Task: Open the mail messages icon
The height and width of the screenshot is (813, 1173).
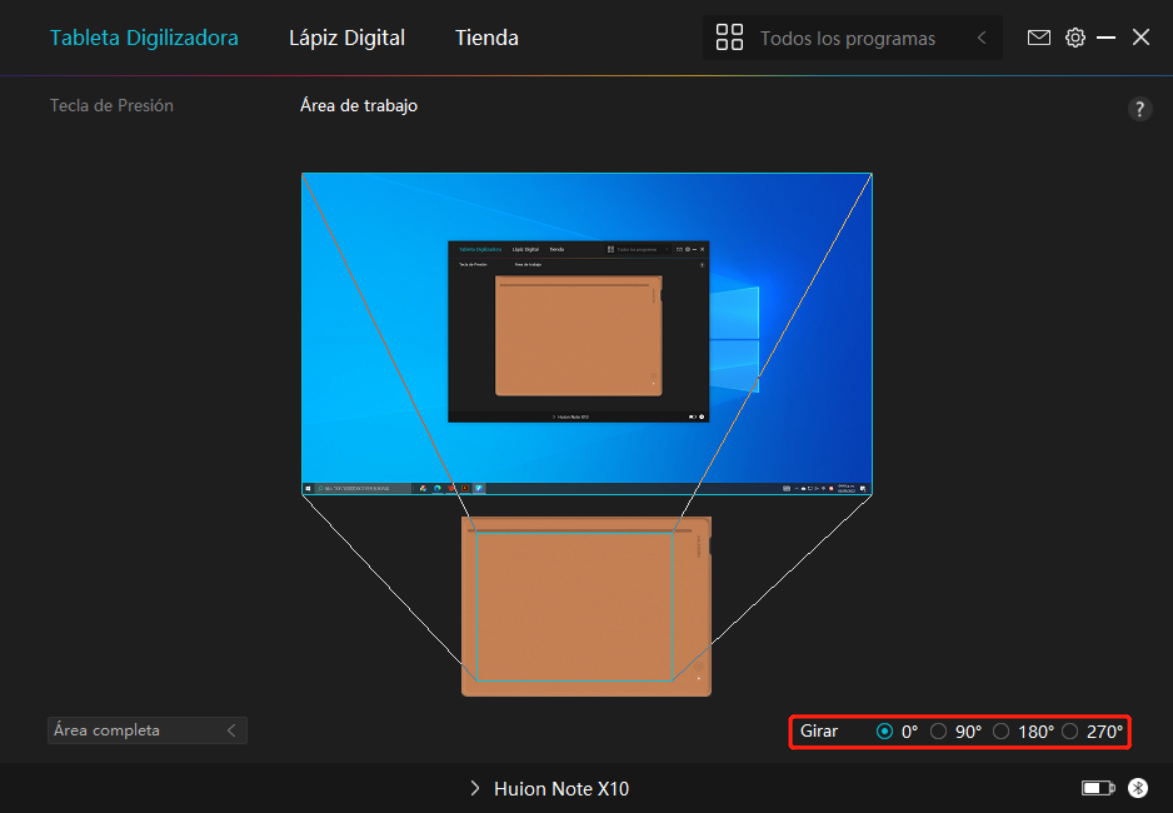Action: (x=1038, y=37)
